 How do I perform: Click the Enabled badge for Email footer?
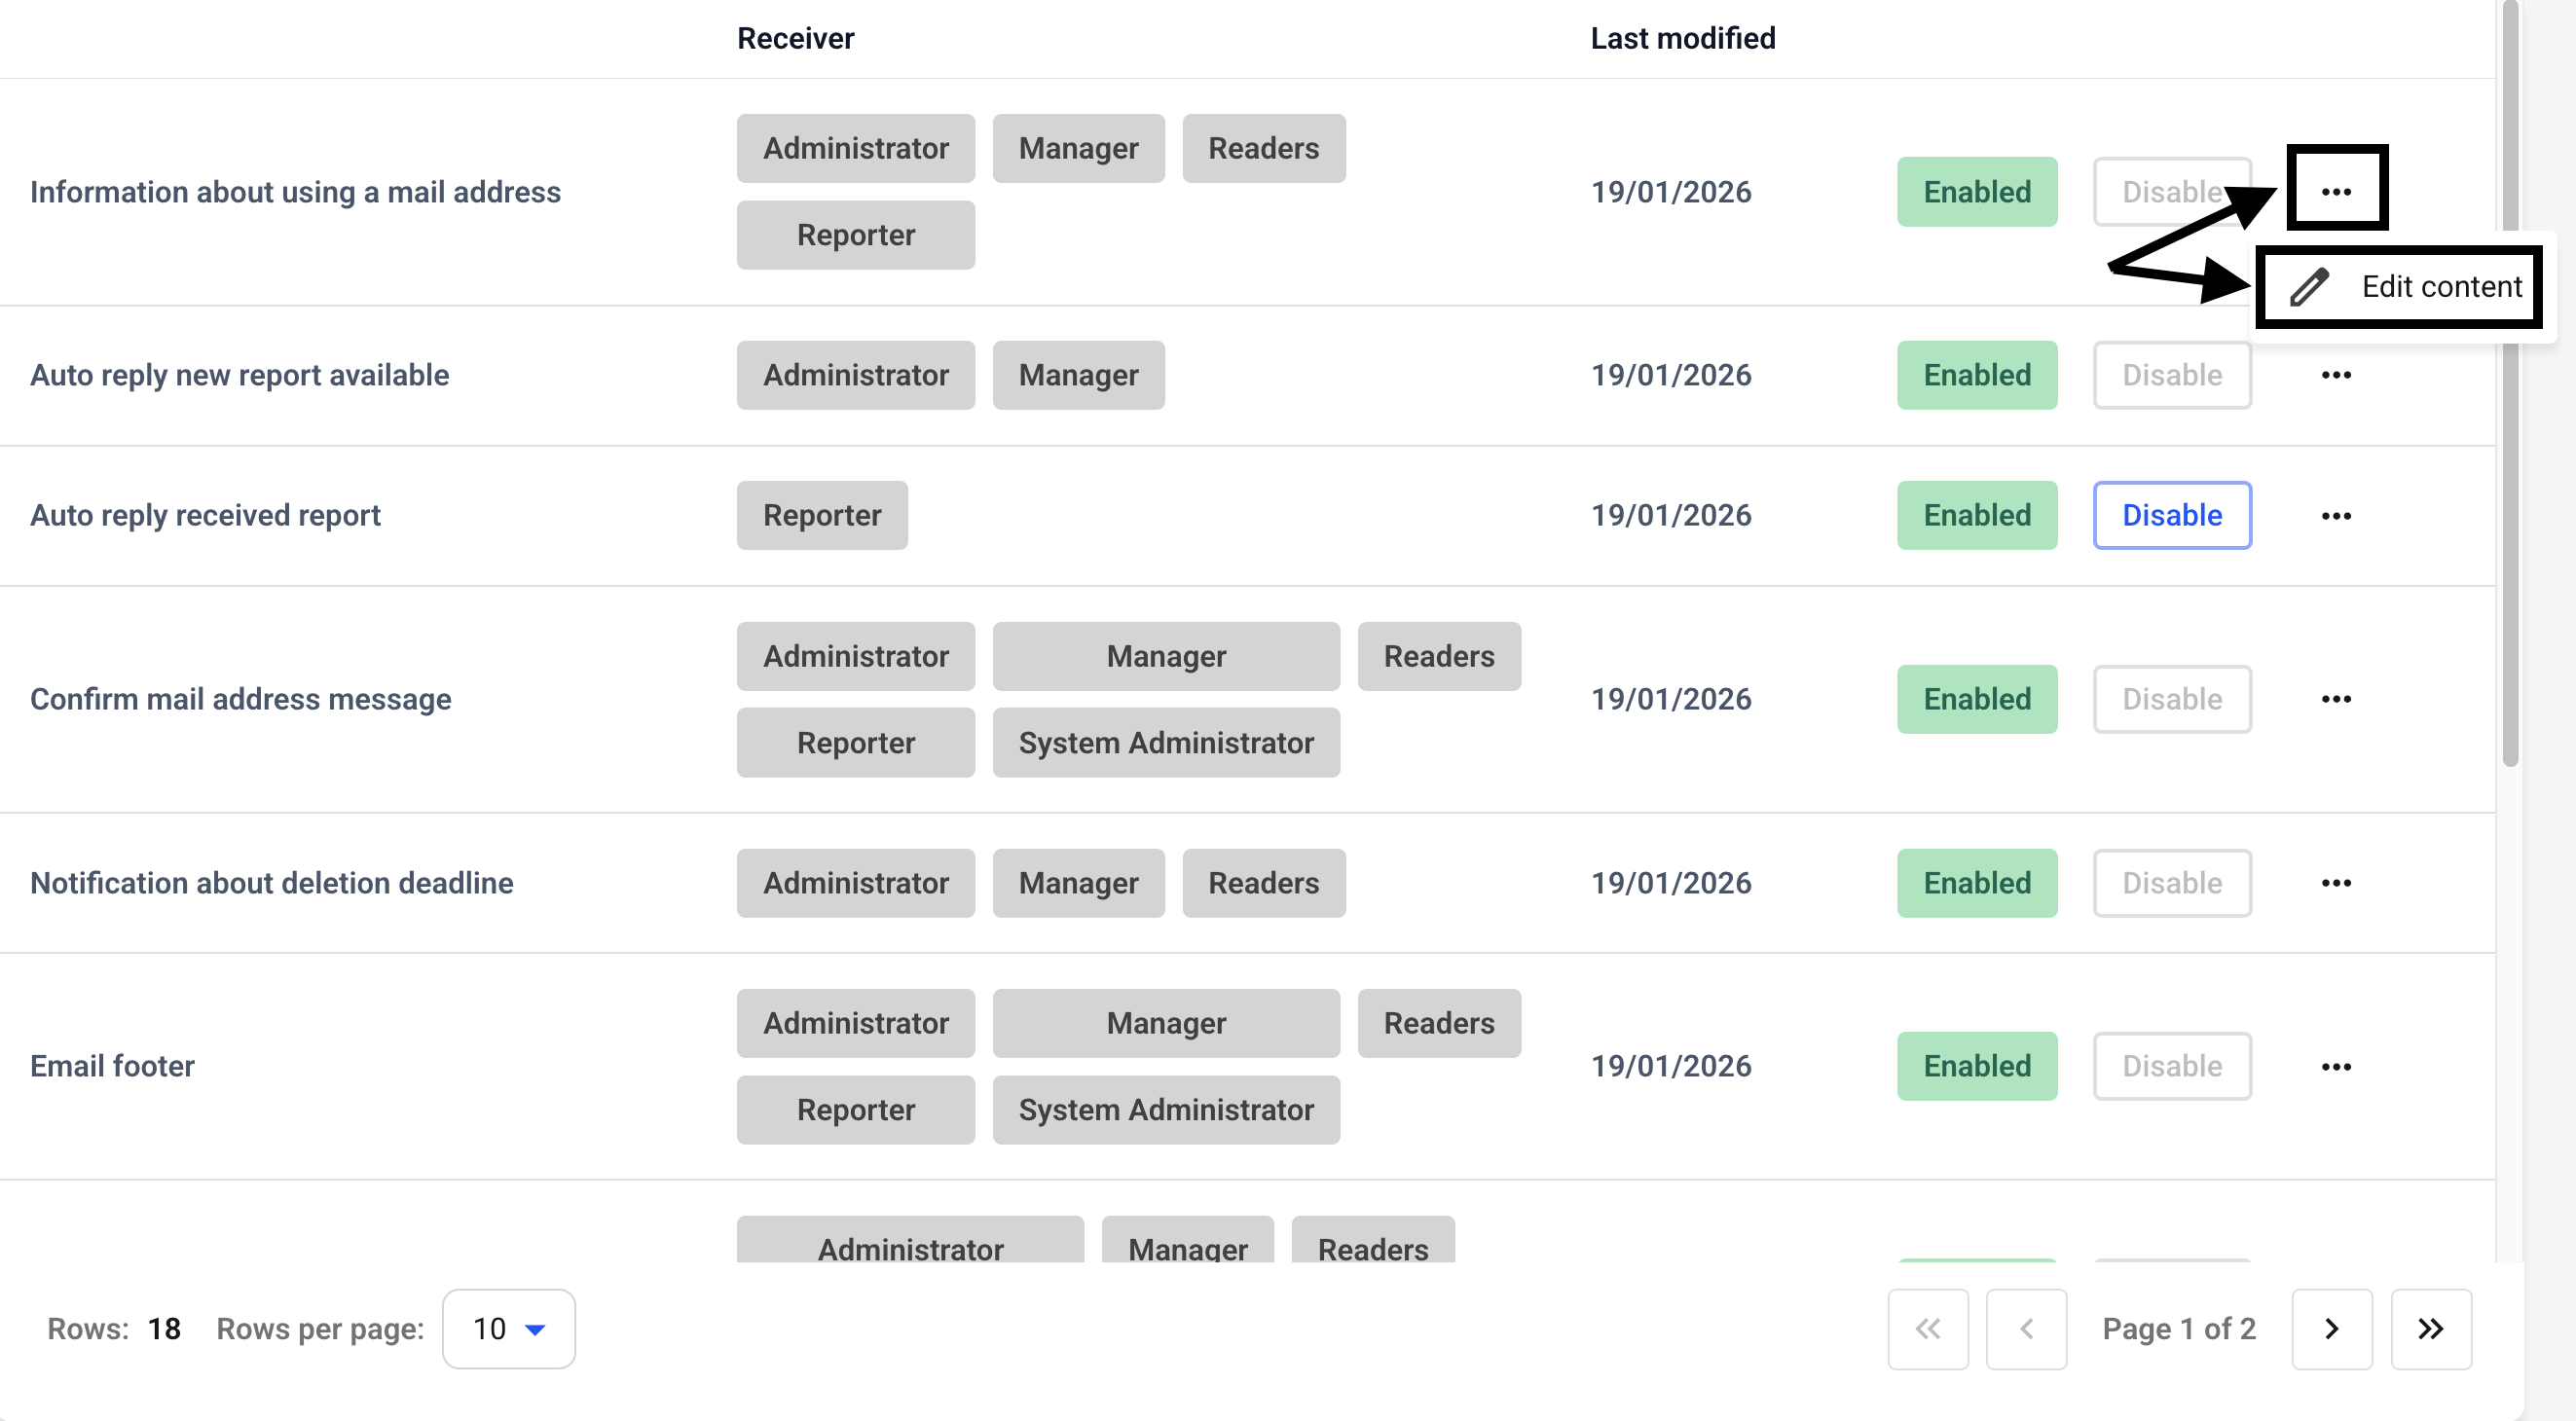(1977, 1066)
